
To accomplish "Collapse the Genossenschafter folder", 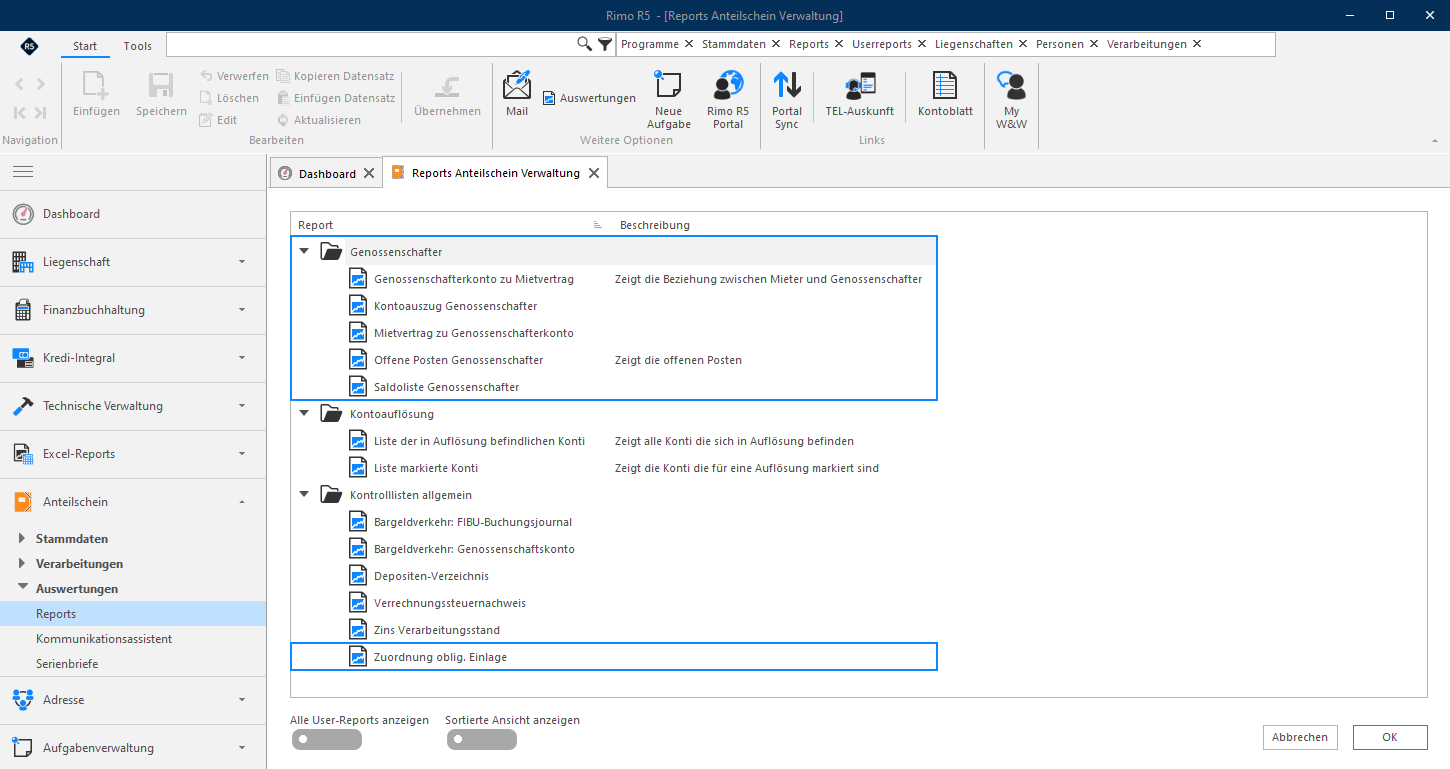I will pos(304,251).
